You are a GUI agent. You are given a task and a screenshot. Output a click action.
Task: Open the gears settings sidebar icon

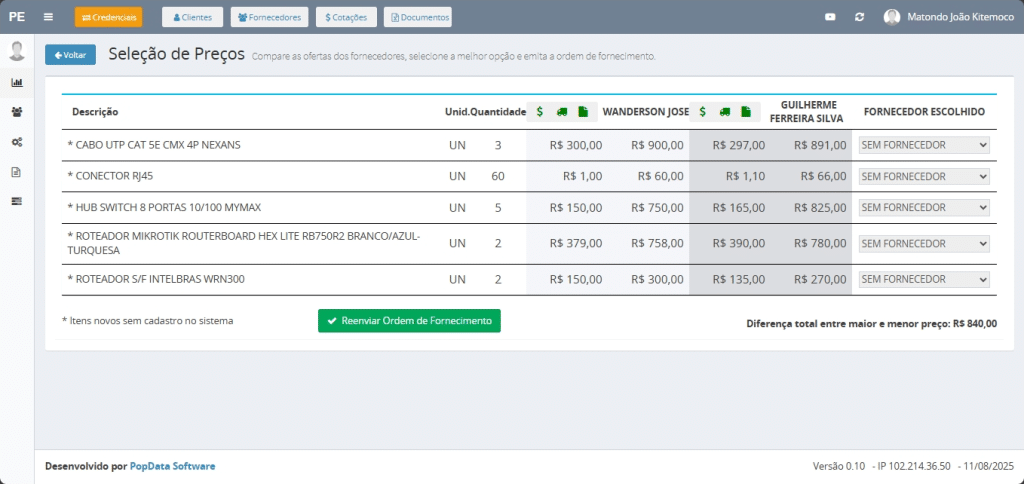point(17,142)
